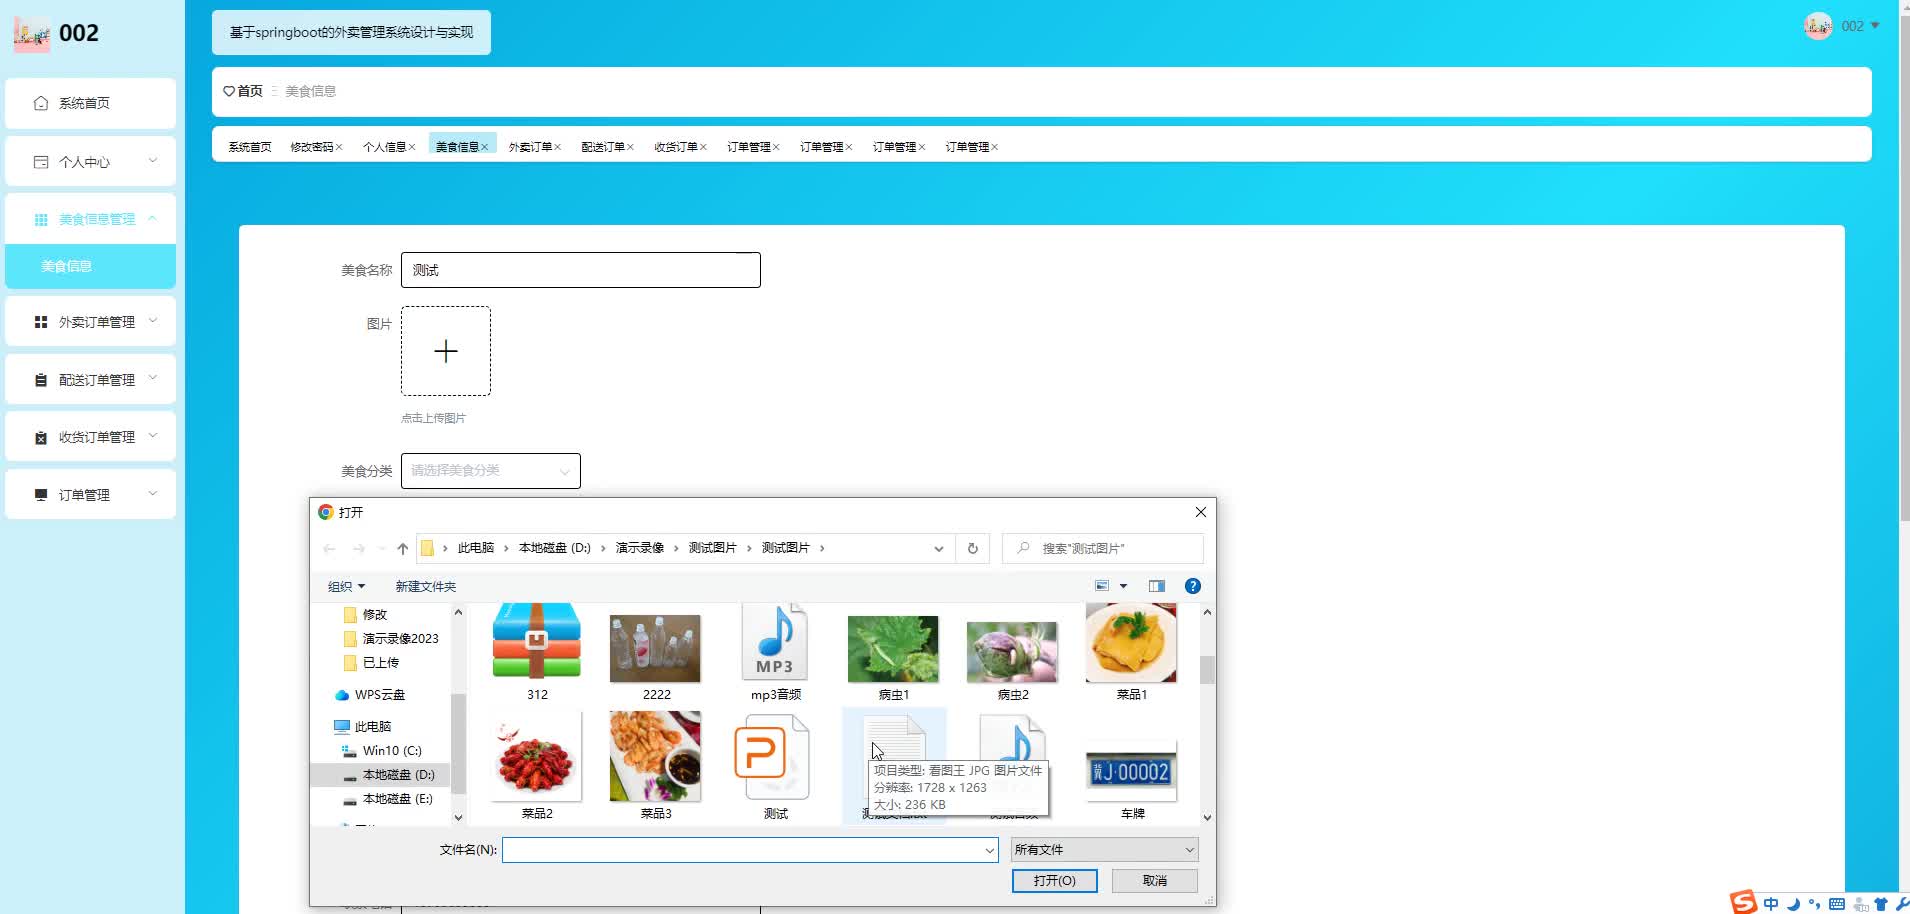Click the 美食名称 input field
Screen dimensions: 1910x914
pyautogui.click(x=581, y=270)
